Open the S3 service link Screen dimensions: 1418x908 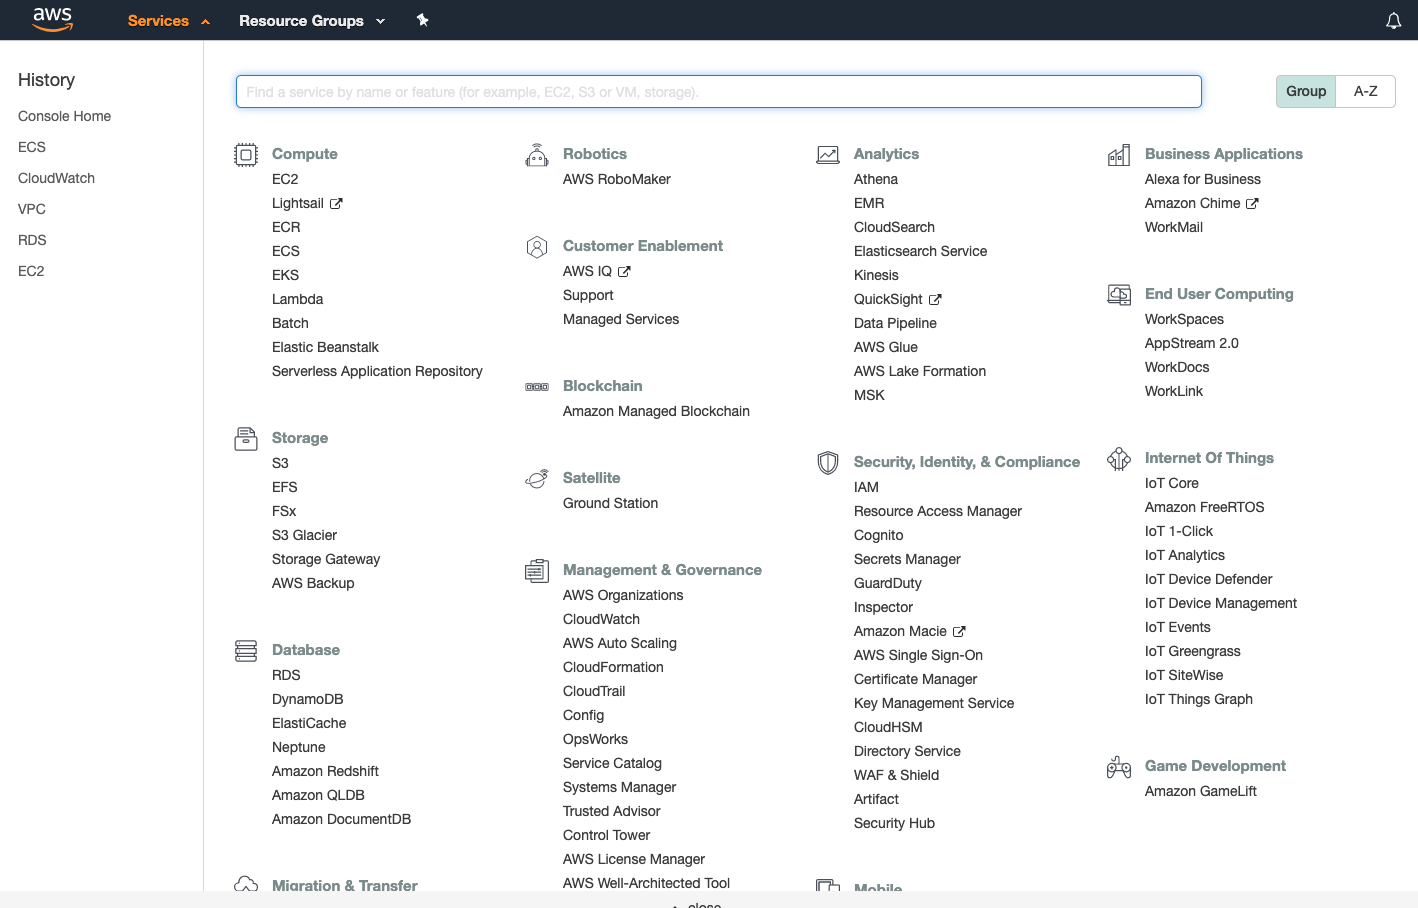click(x=280, y=463)
